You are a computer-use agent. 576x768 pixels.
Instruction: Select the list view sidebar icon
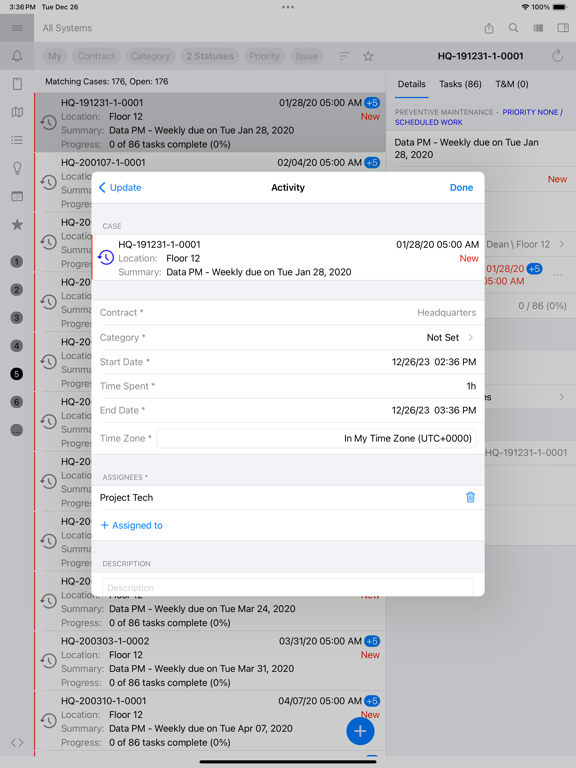click(17, 140)
